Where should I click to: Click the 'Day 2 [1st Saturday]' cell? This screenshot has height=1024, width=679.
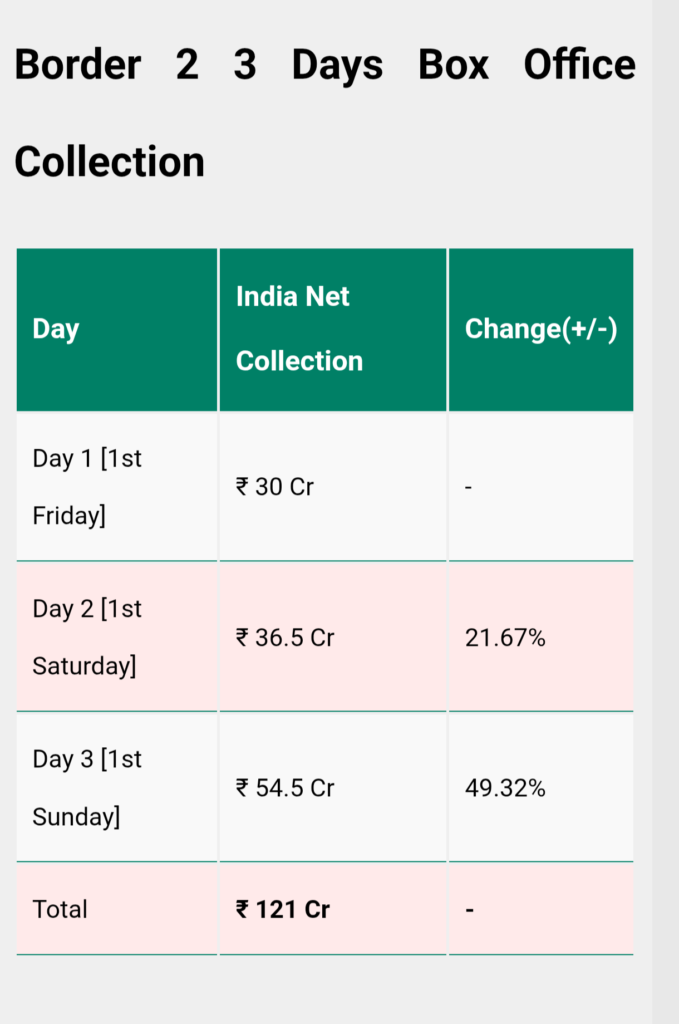click(x=87, y=637)
